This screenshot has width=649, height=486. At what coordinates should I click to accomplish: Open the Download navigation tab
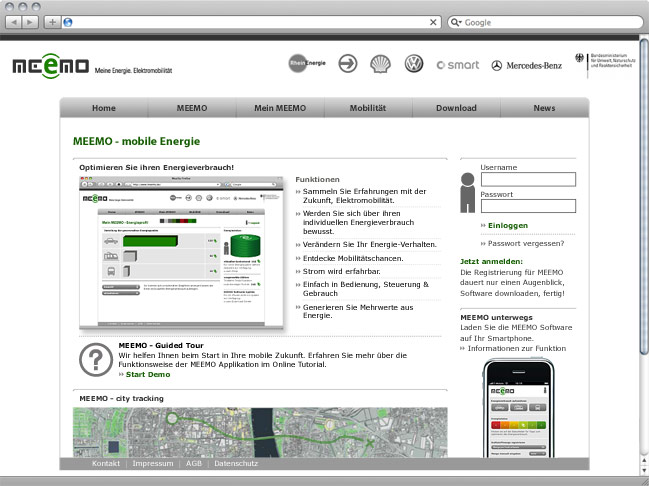[456, 108]
